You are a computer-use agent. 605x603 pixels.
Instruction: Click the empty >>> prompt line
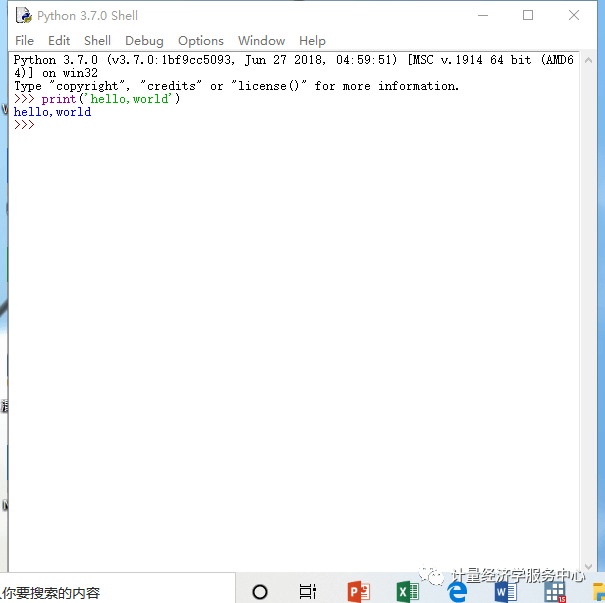(24, 125)
